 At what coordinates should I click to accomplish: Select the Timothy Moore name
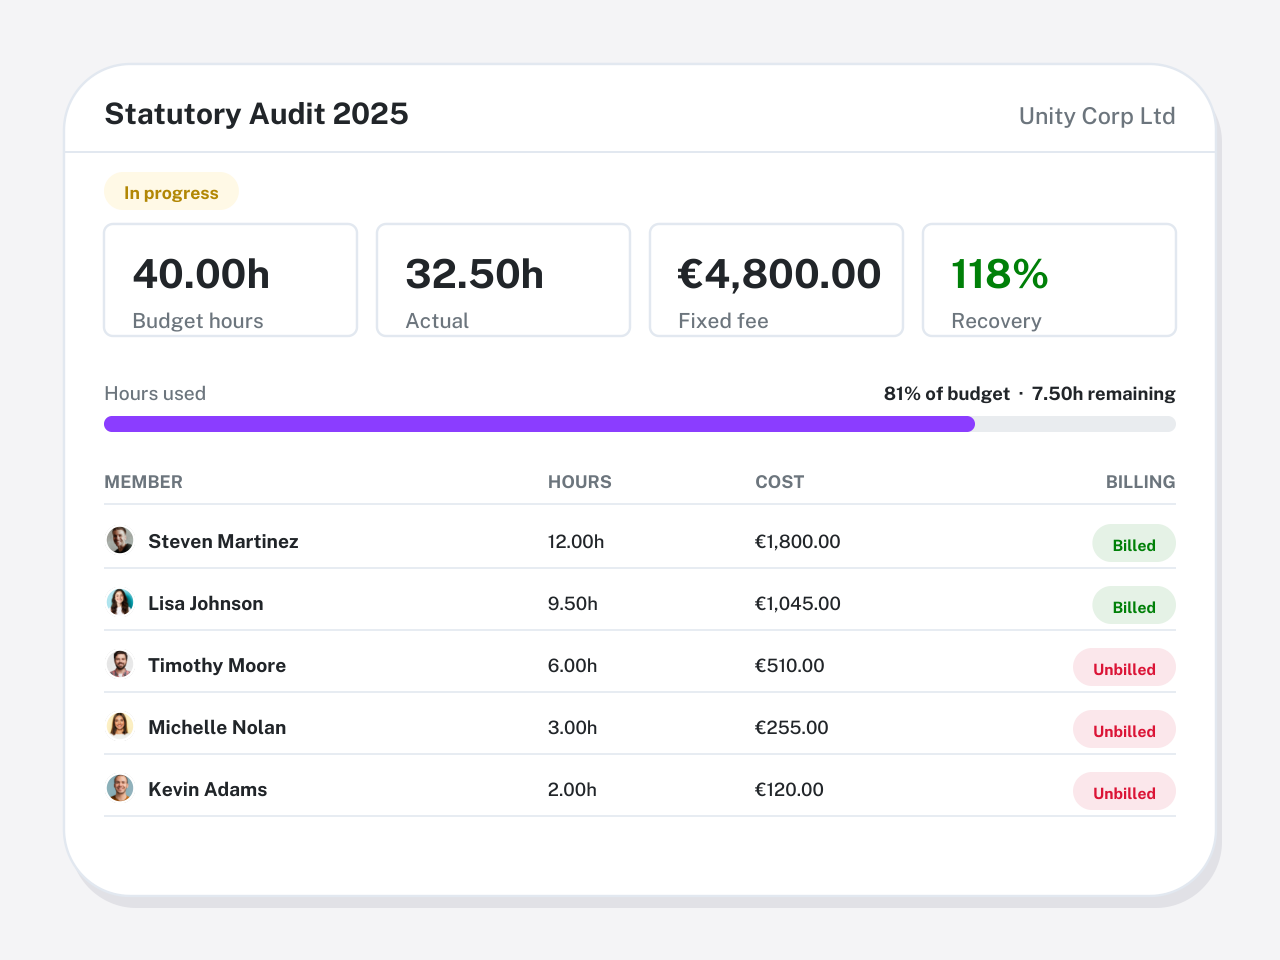217,665
